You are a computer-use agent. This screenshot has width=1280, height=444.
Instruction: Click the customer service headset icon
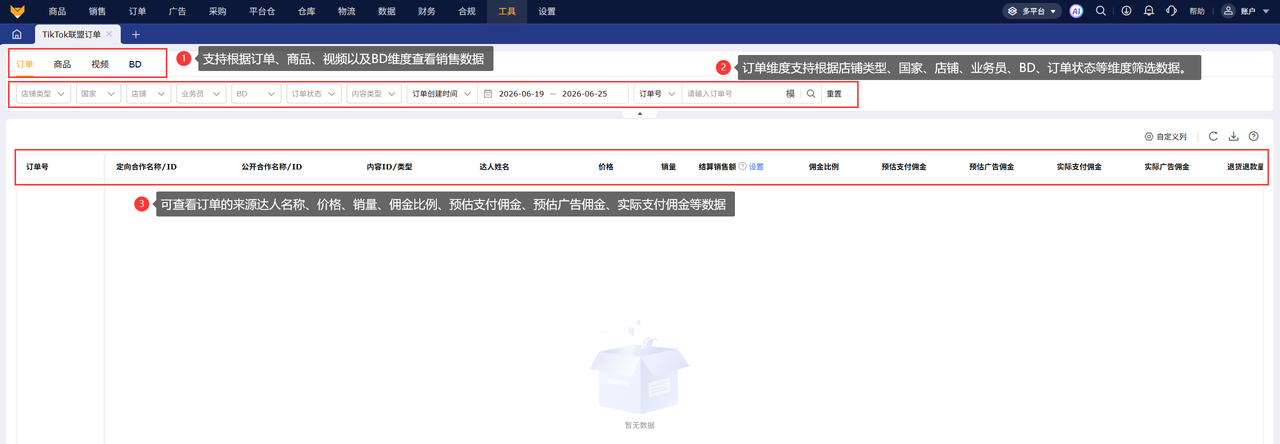pyautogui.click(x=1171, y=11)
